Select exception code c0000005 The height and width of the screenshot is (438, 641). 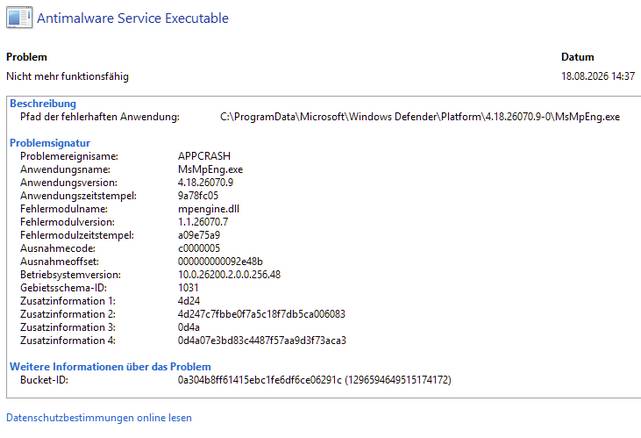tap(199, 248)
